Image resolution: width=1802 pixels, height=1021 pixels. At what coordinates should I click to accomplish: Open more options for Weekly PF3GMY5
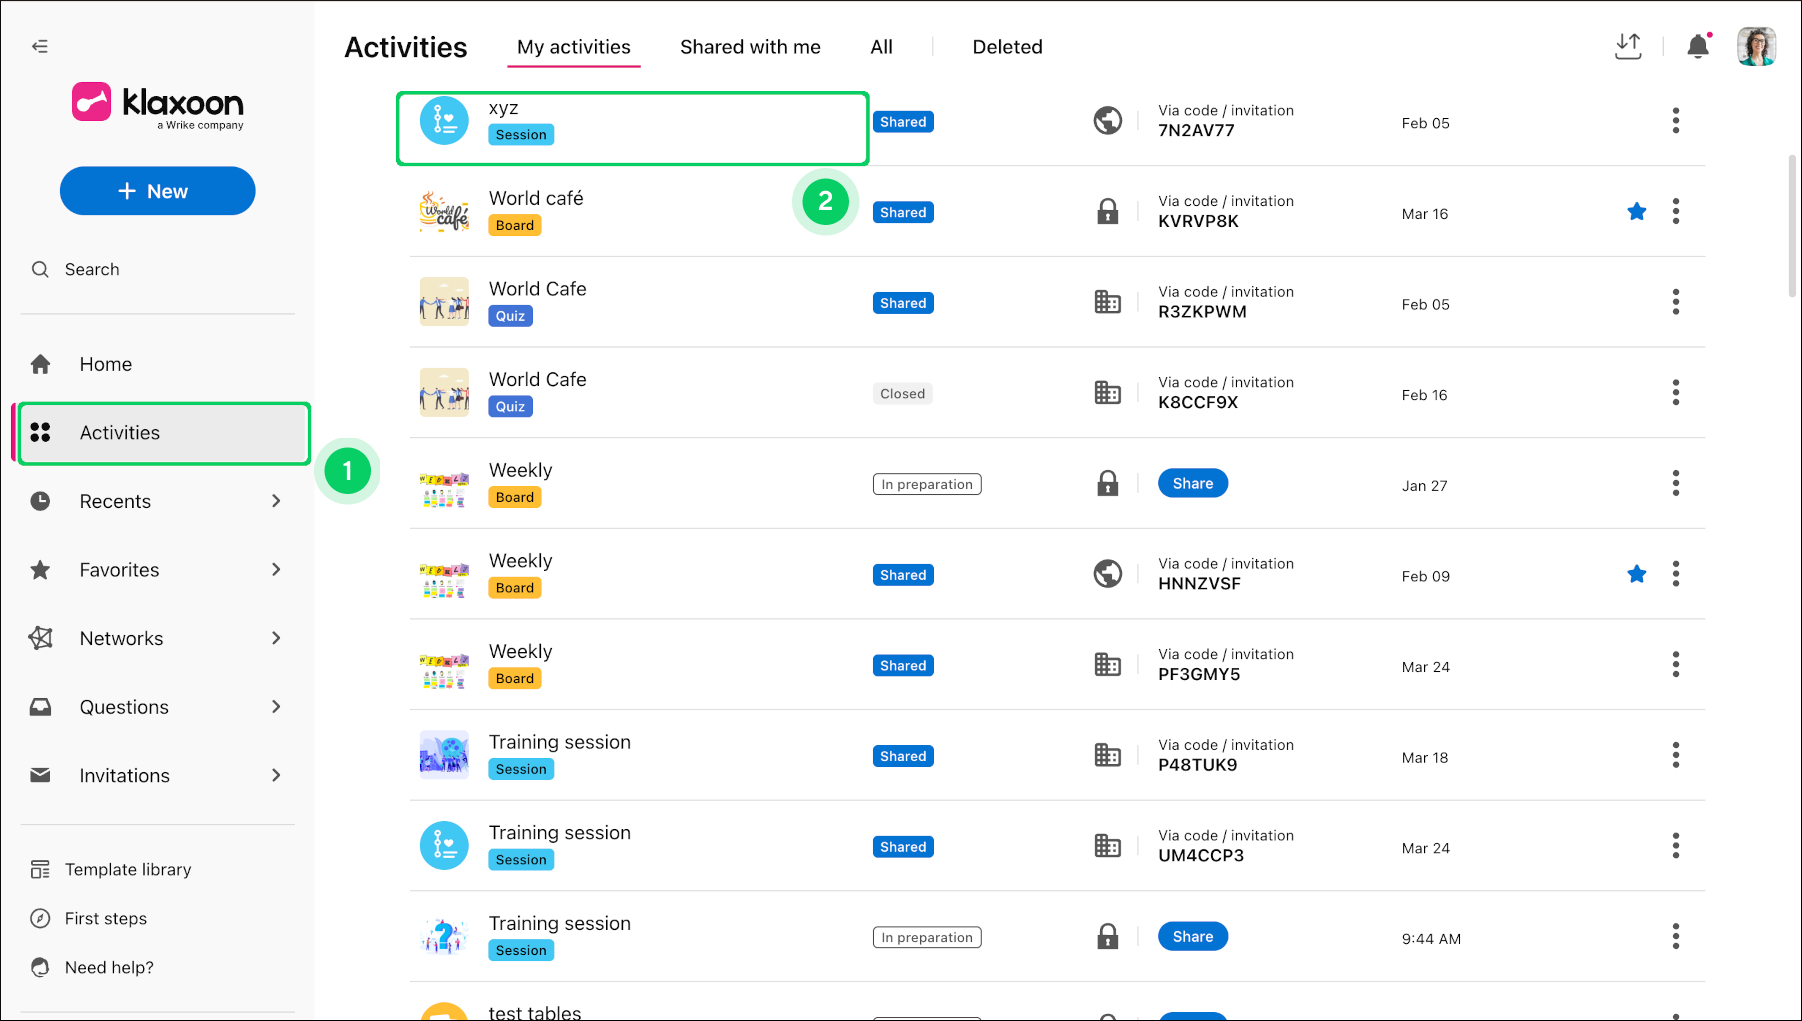(1676, 665)
